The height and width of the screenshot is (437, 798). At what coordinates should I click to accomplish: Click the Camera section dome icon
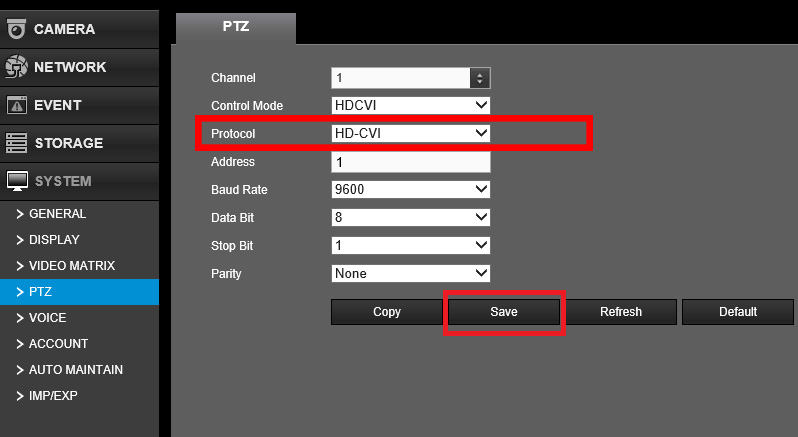pos(16,29)
